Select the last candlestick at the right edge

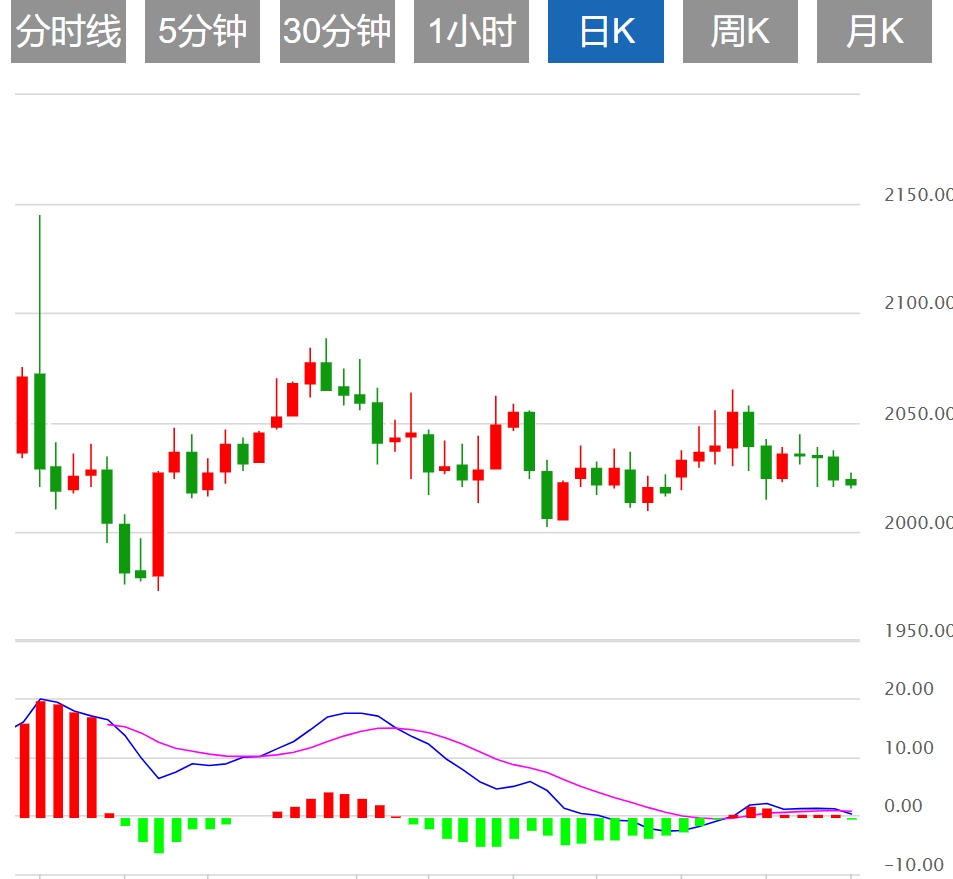(x=851, y=482)
